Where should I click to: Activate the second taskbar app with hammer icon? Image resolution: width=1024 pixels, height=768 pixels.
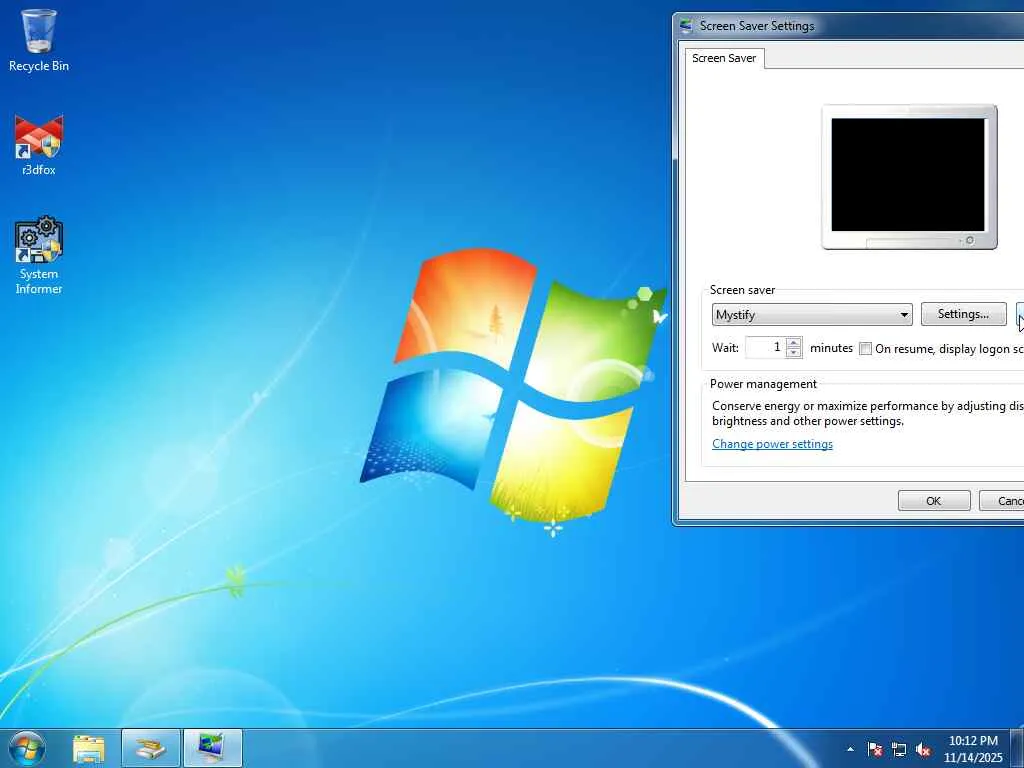[150, 748]
